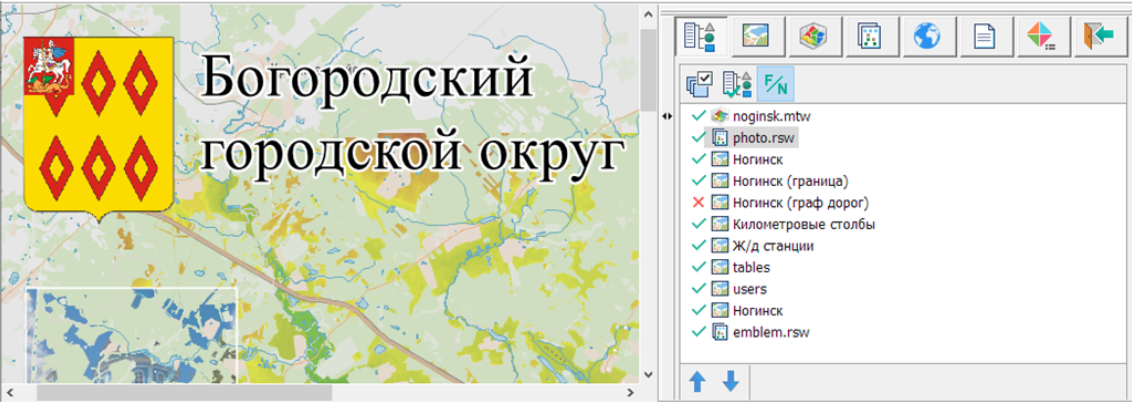The height and width of the screenshot is (402, 1132).
Task: Toggle visibility checkmark of Километровые столбы
Action: pyautogui.click(x=698, y=225)
